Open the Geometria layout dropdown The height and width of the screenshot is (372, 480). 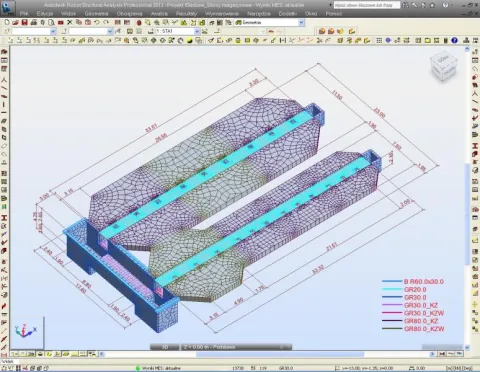click(301, 22)
